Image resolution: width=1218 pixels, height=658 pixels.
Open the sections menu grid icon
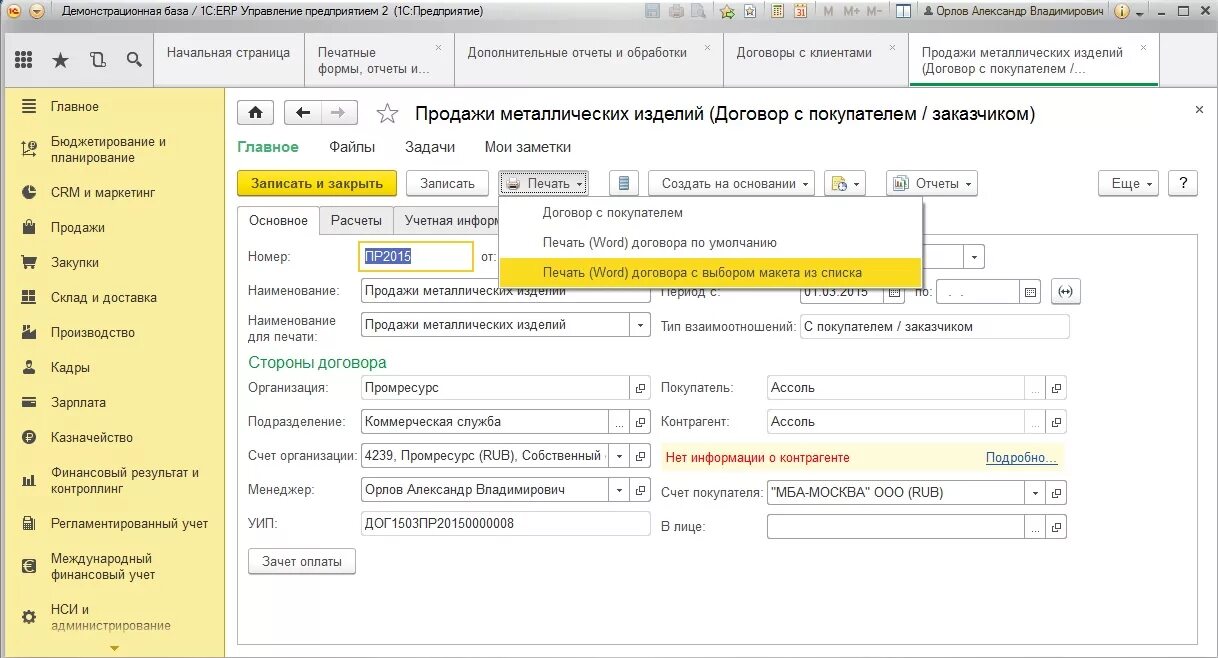pyautogui.click(x=24, y=60)
